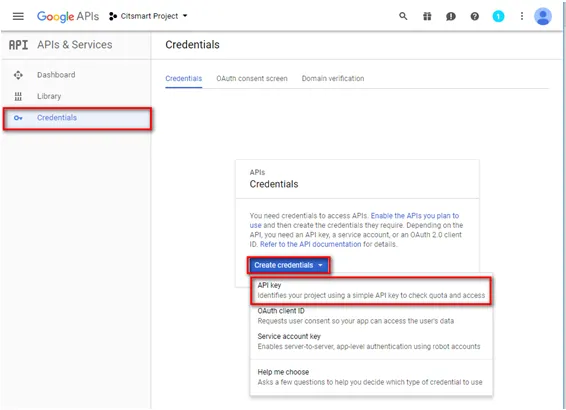
Task: Open notifications badge showing 1
Action: [498, 16]
